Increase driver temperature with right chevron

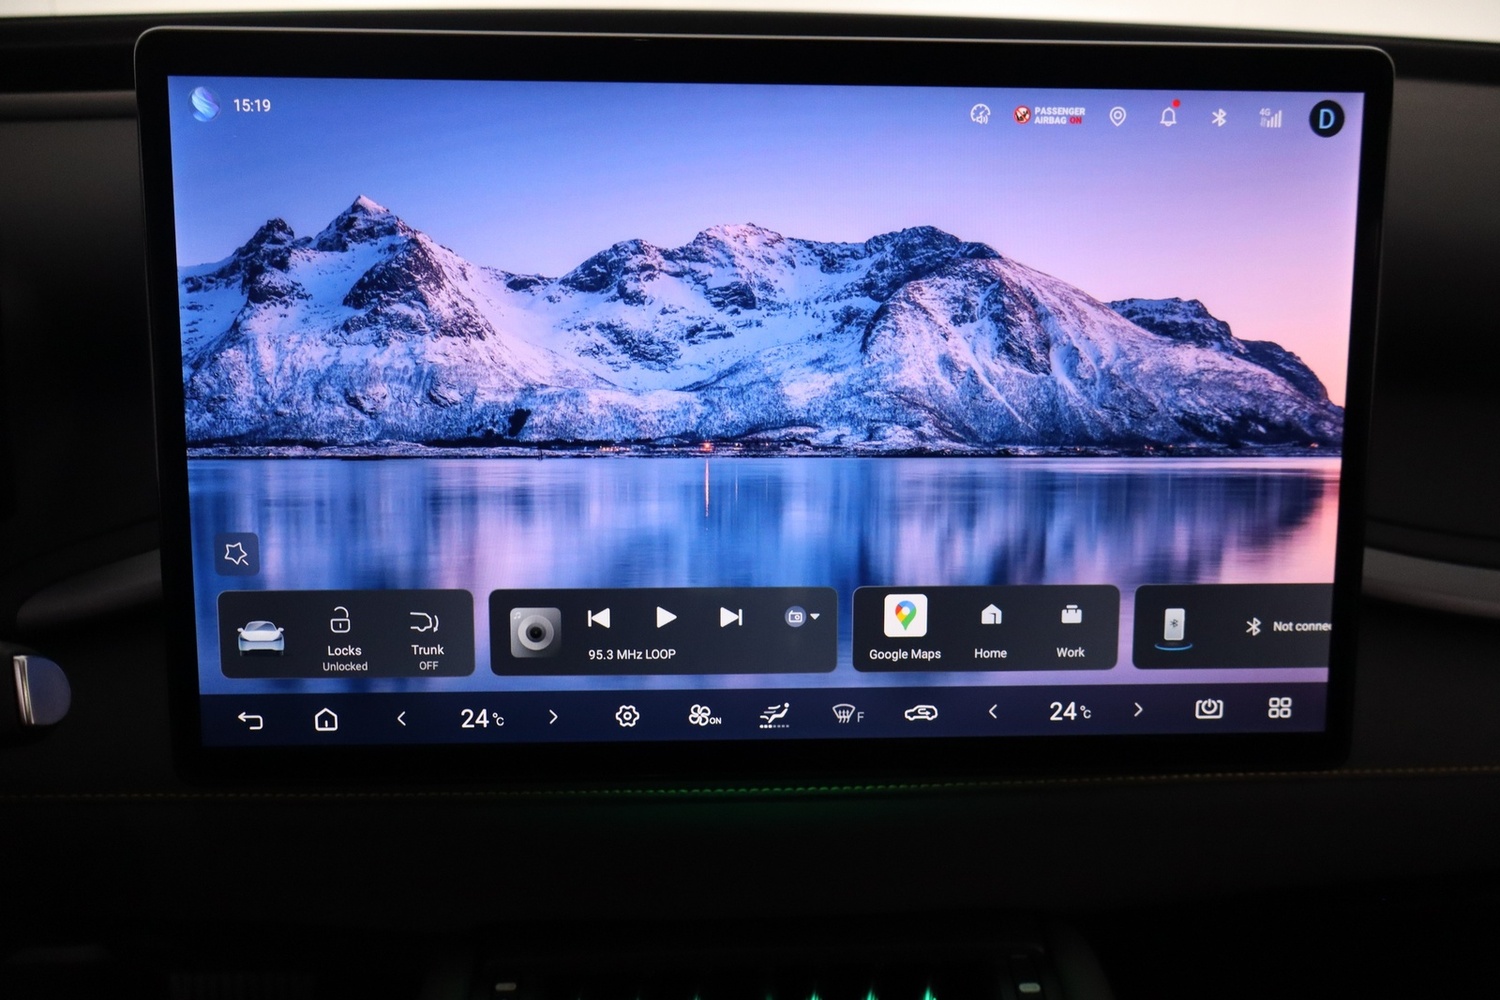pyautogui.click(x=553, y=717)
